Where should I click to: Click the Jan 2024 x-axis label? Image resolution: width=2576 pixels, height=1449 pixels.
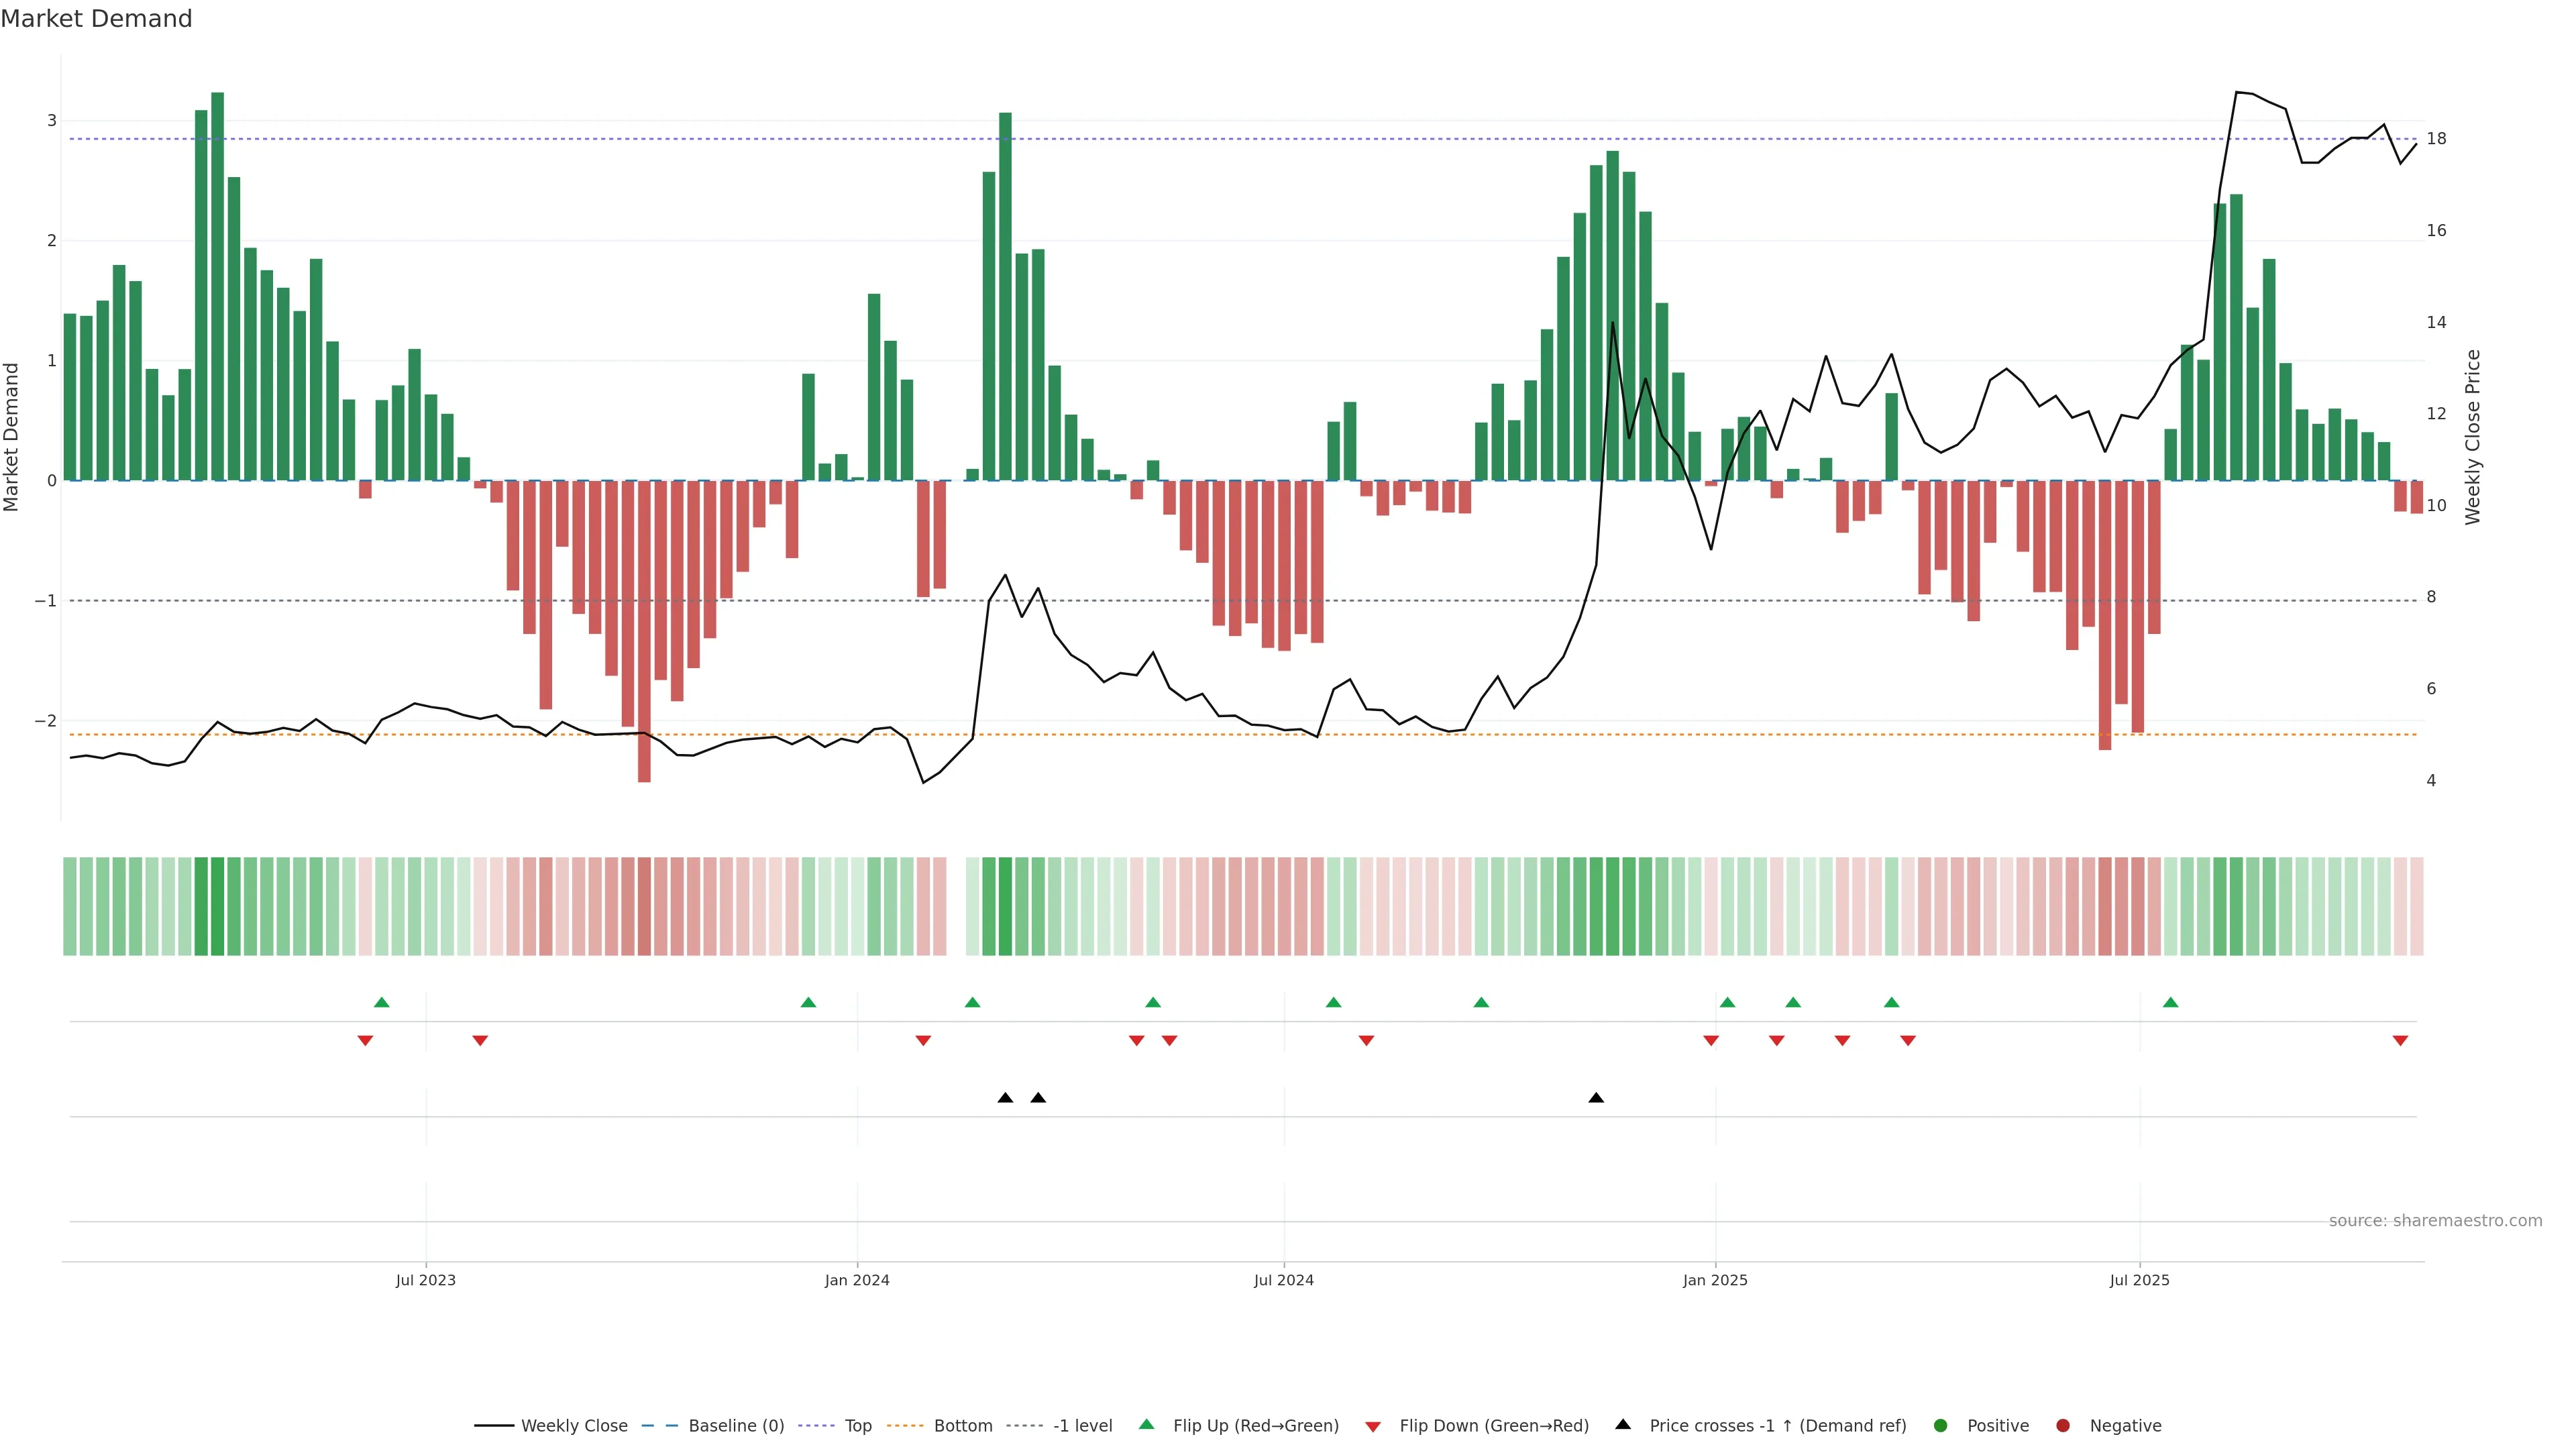(x=857, y=1280)
